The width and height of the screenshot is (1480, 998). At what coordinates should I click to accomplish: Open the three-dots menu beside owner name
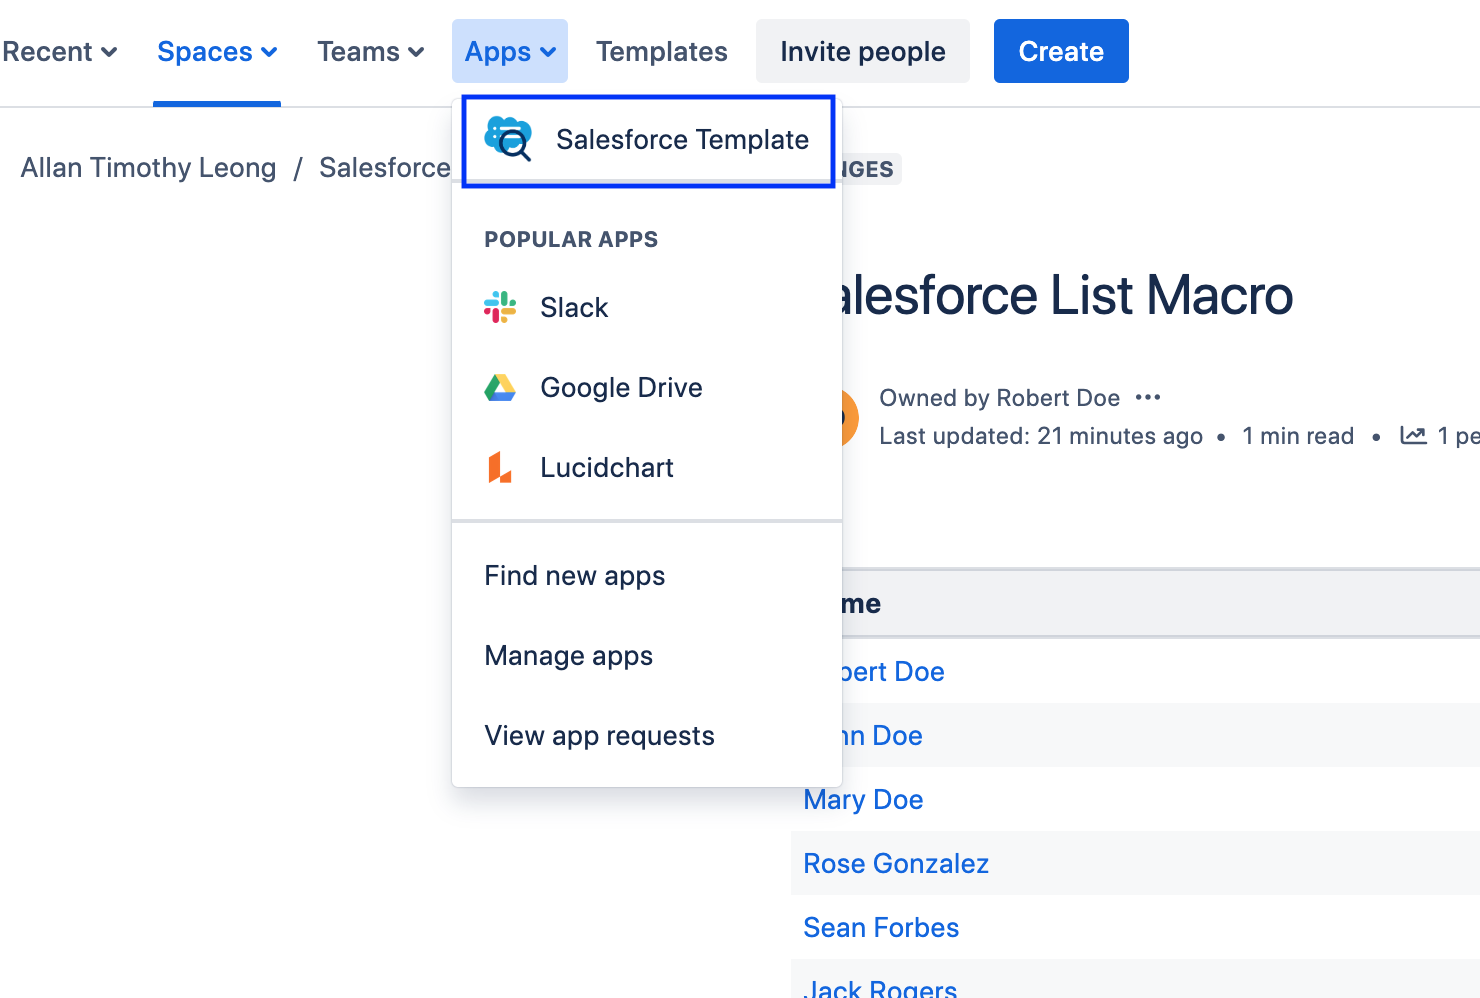point(1148,398)
